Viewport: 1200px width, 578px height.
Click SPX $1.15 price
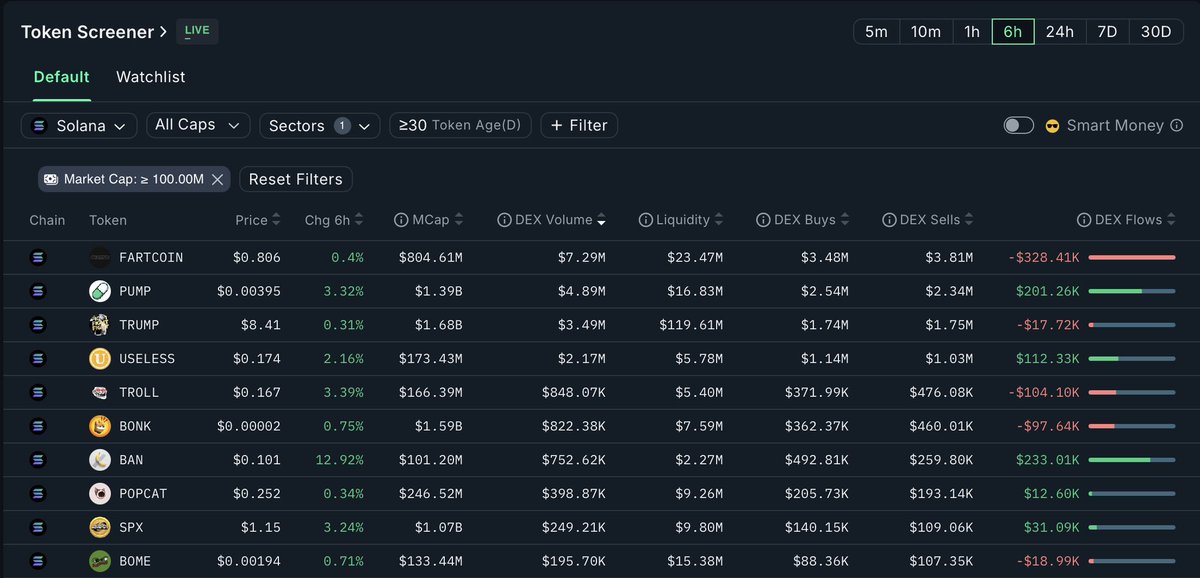point(261,528)
